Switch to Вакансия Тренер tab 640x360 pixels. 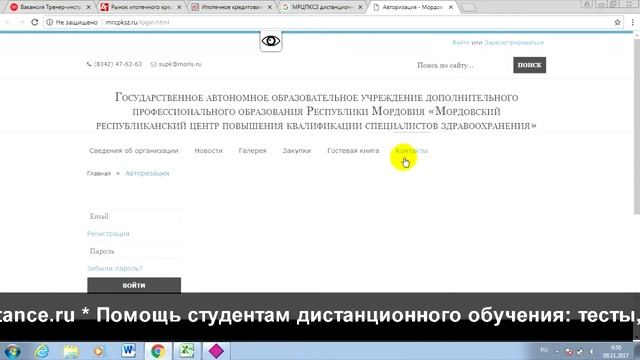[x=50, y=7]
